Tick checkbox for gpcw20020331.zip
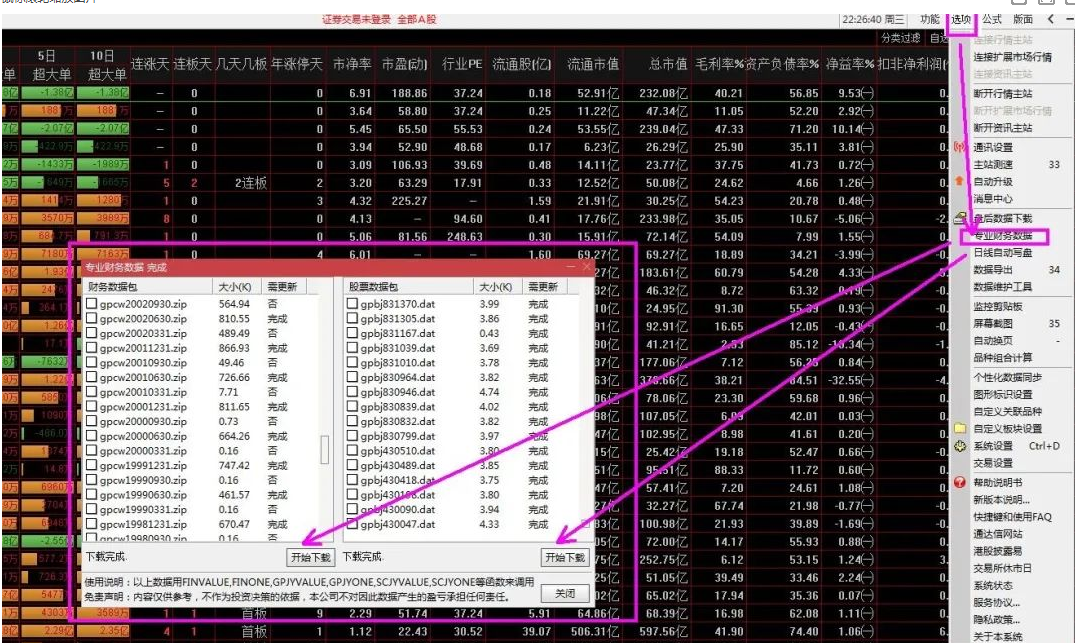The height and width of the screenshot is (643, 1075). pos(92,332)
